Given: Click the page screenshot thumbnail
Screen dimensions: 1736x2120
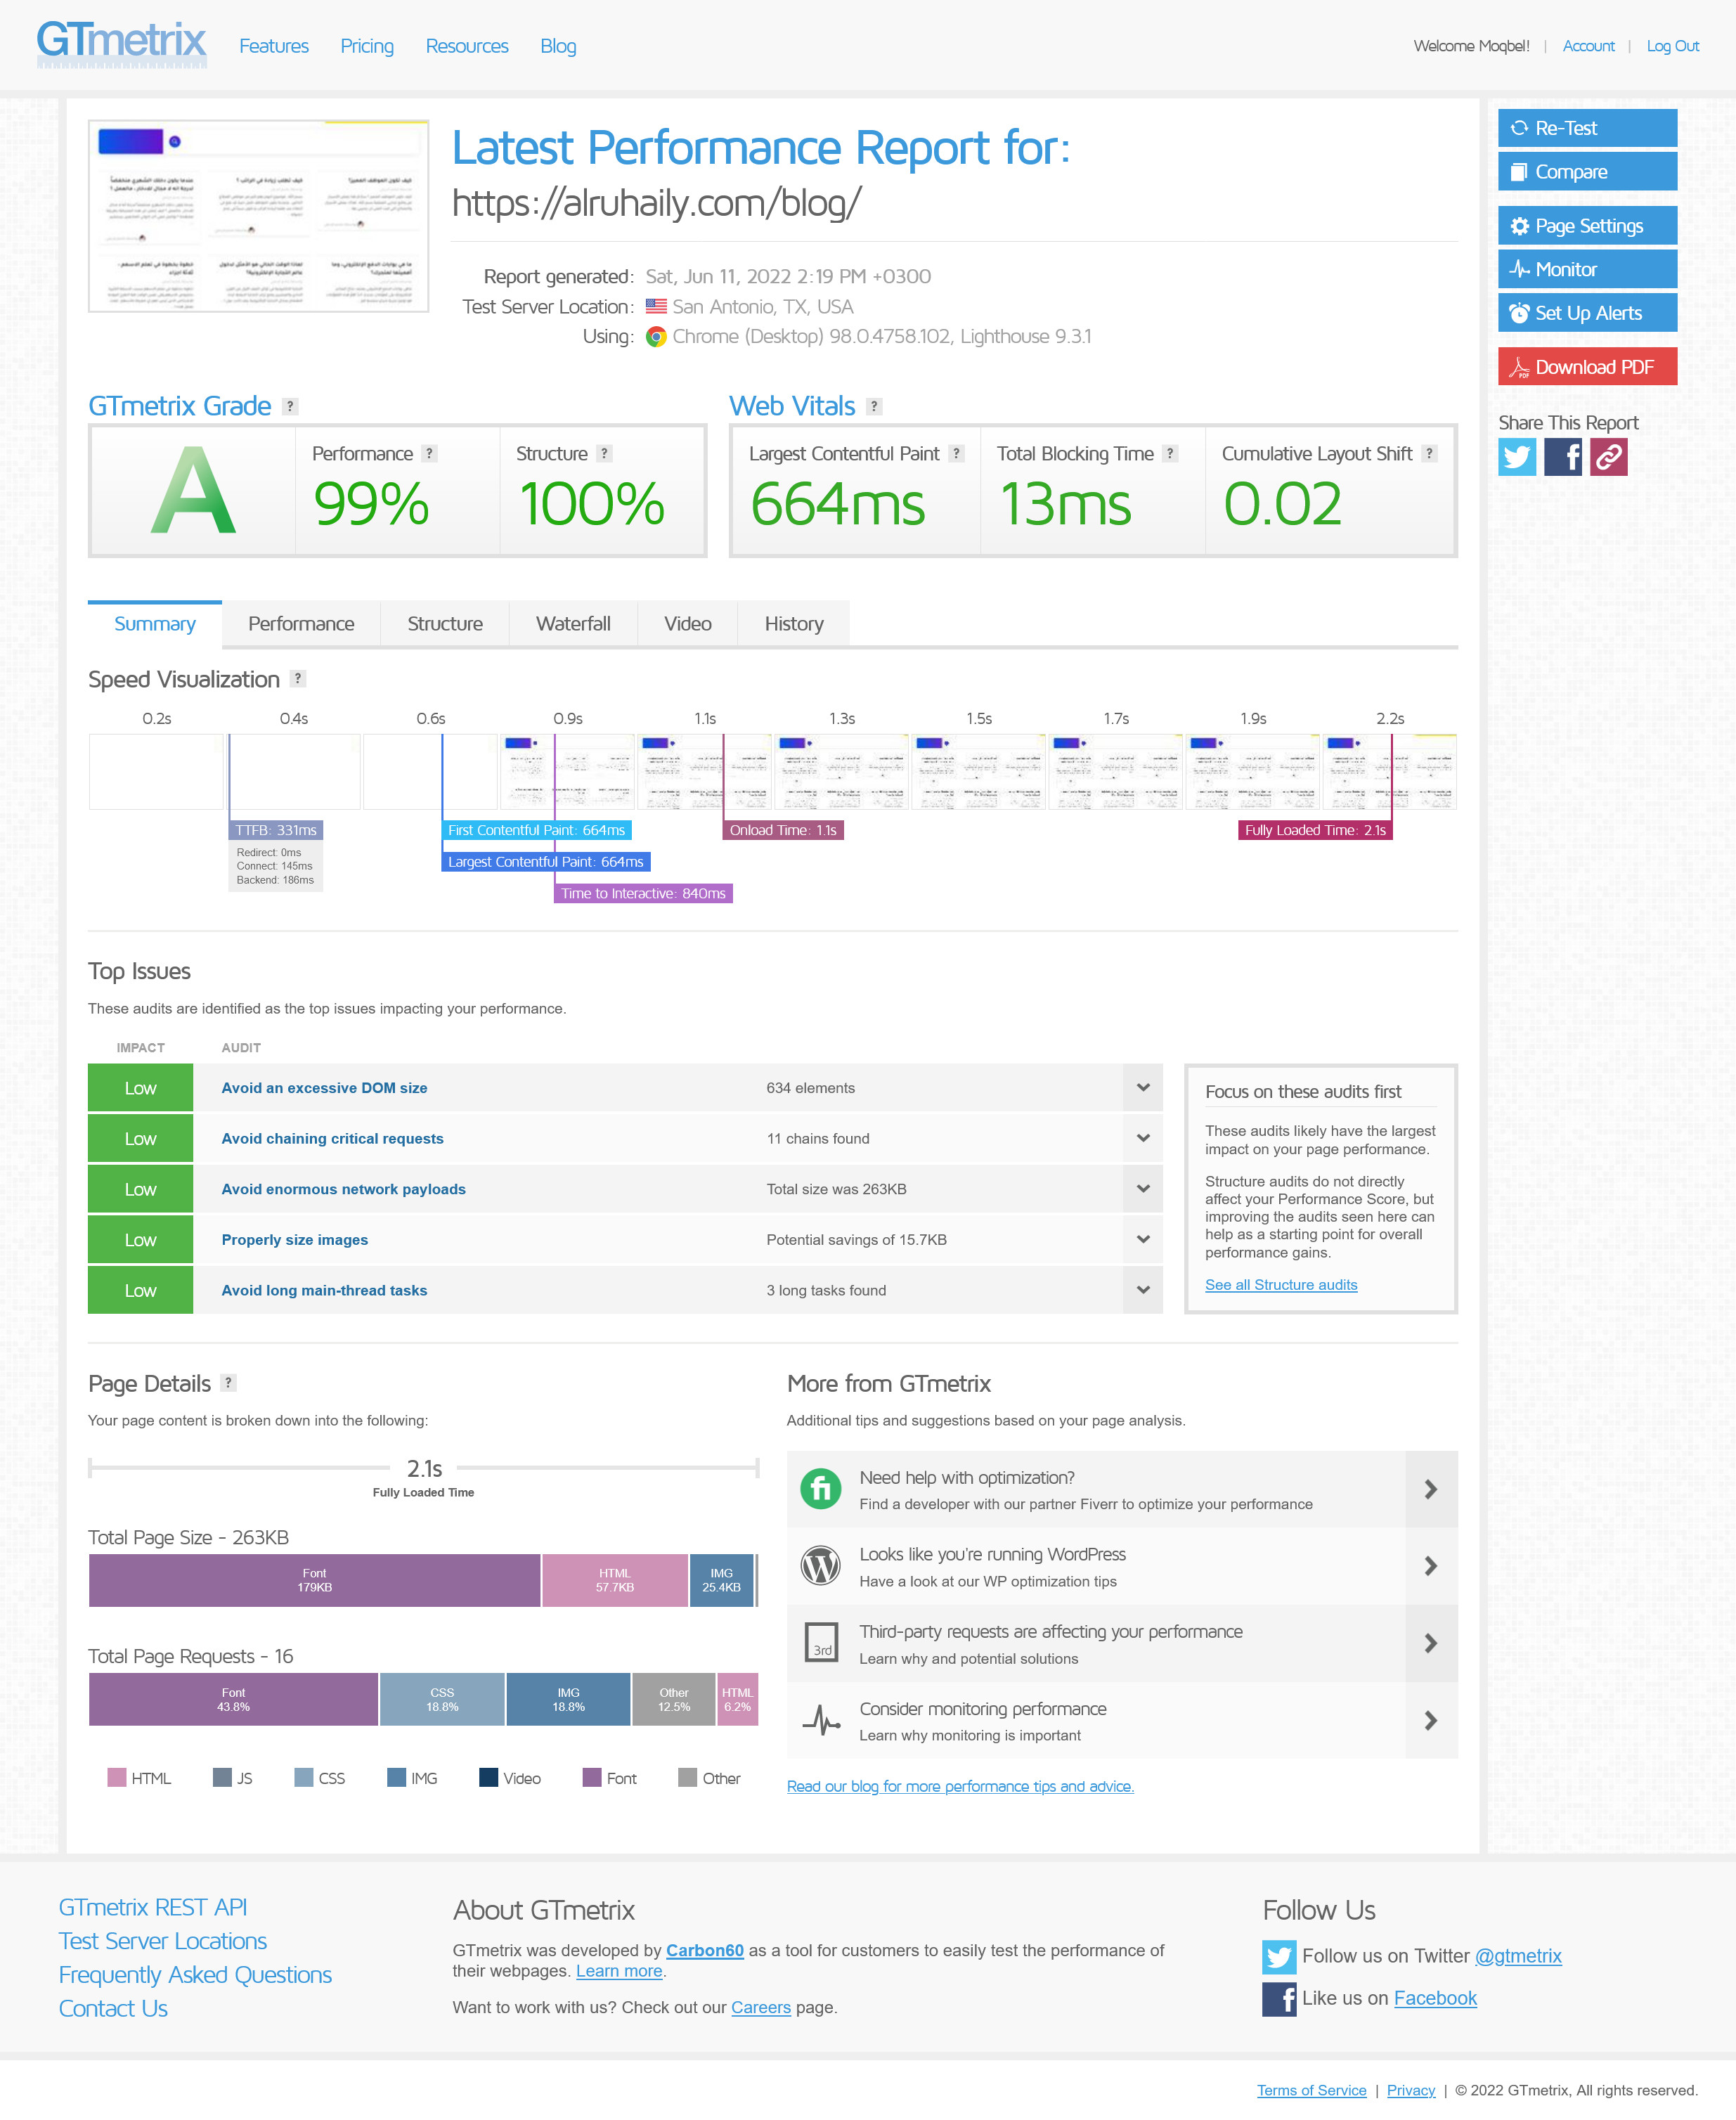Looking at the screenshot, I should click(x=258, y=216).
